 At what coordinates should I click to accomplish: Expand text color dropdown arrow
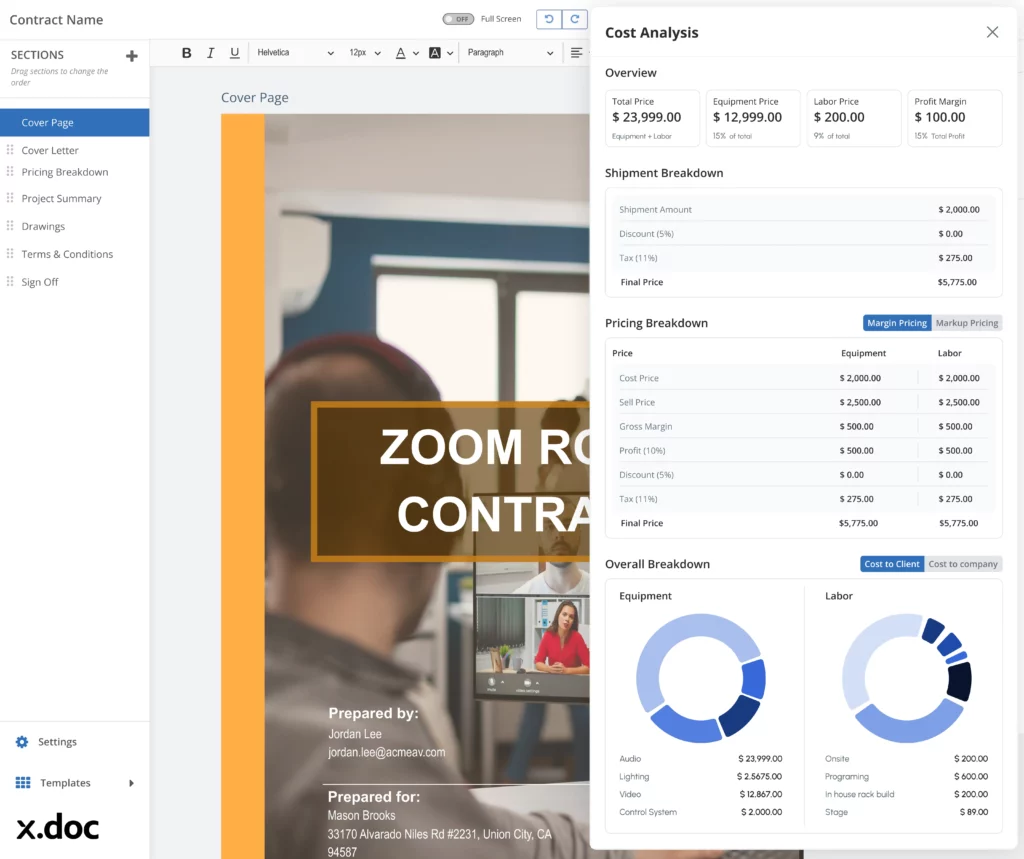[416, 54]
